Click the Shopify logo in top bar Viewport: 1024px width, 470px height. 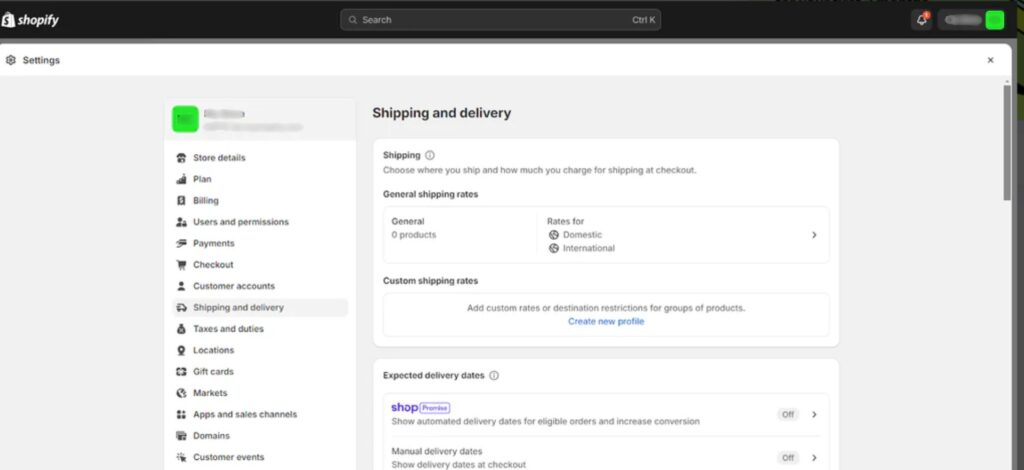[x=31, y=19]
